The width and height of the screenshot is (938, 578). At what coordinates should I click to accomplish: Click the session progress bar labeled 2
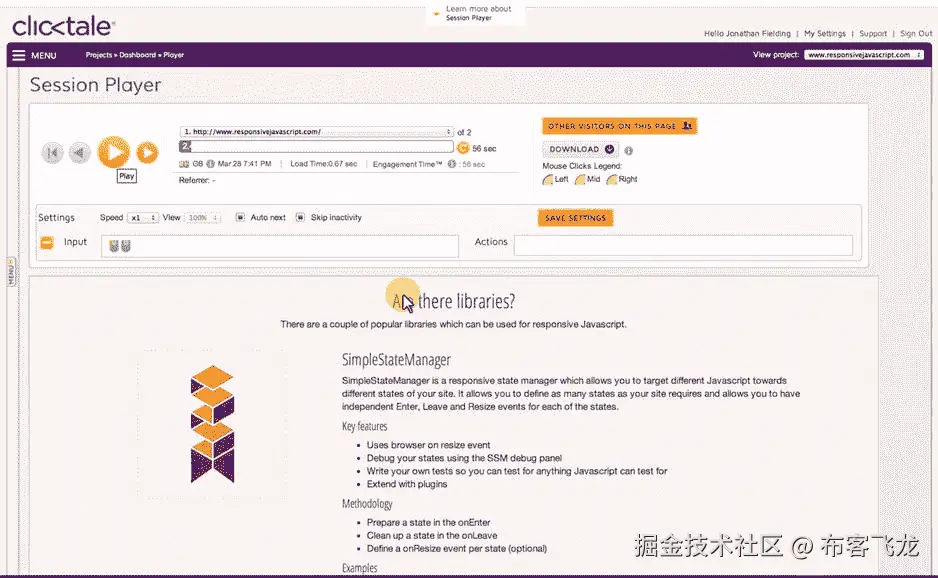pyautogui.click(x=316, y=147)
